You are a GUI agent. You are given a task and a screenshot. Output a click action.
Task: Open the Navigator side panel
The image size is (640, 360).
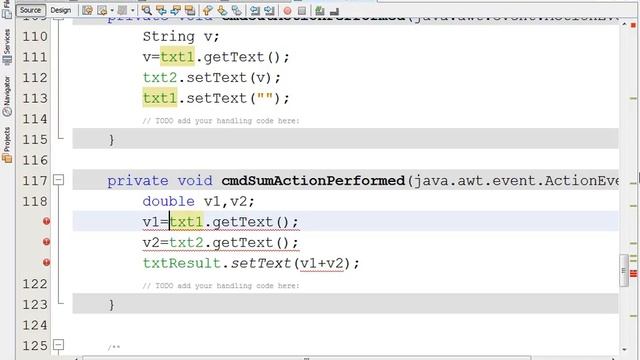click(x=7, y=96)
